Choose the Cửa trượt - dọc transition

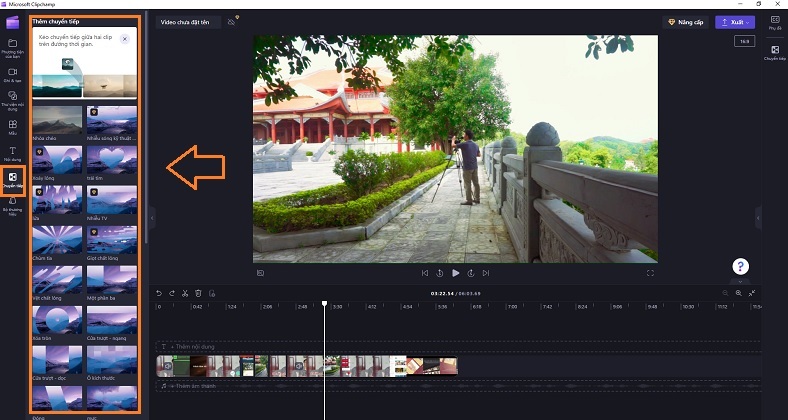57,360
